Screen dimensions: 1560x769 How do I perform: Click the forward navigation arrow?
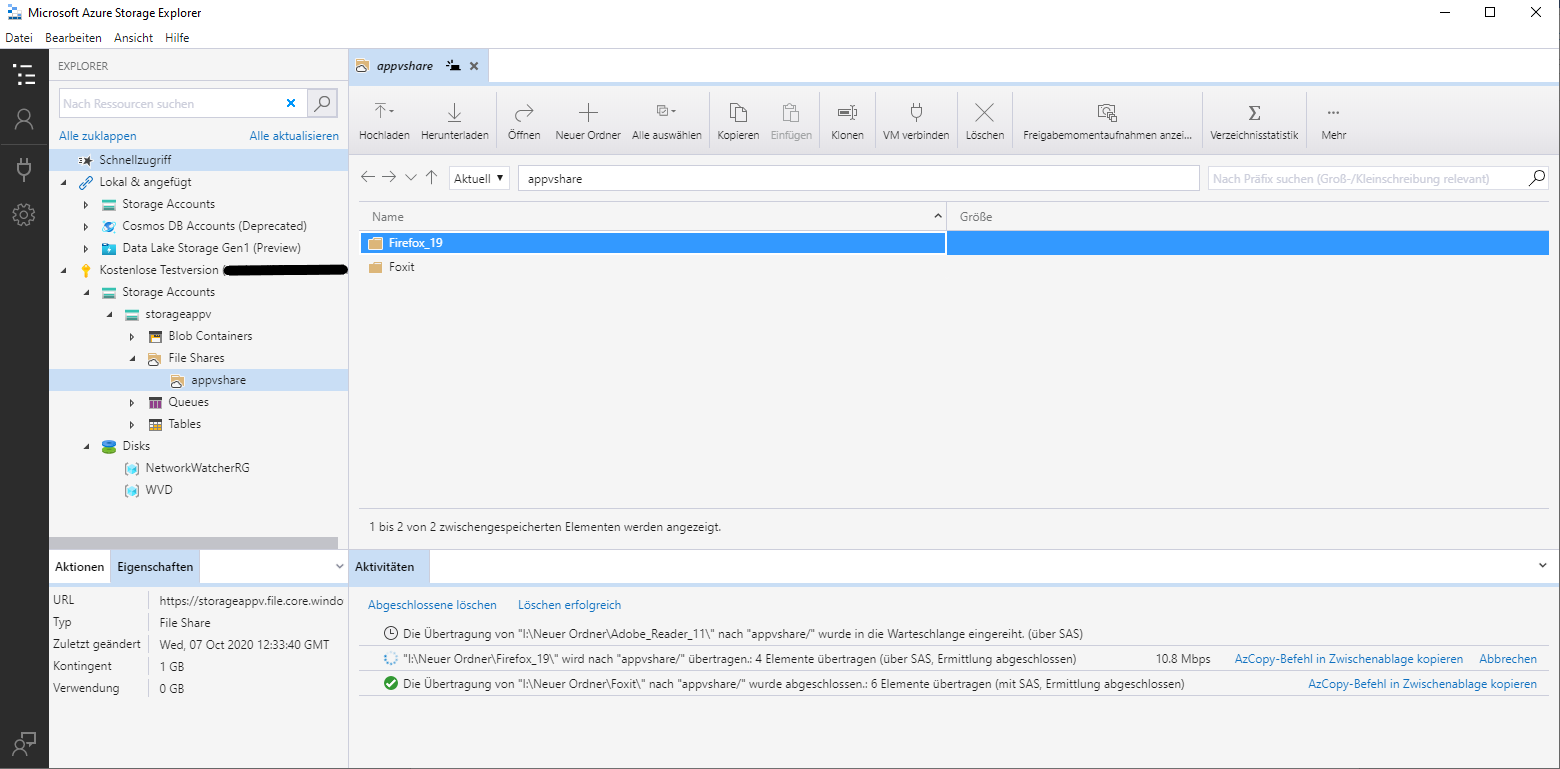389,177
